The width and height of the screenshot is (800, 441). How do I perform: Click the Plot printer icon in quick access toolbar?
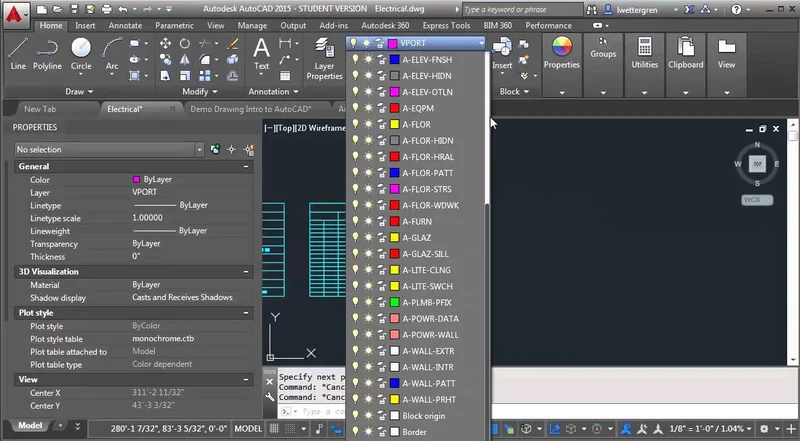point(106,9)
